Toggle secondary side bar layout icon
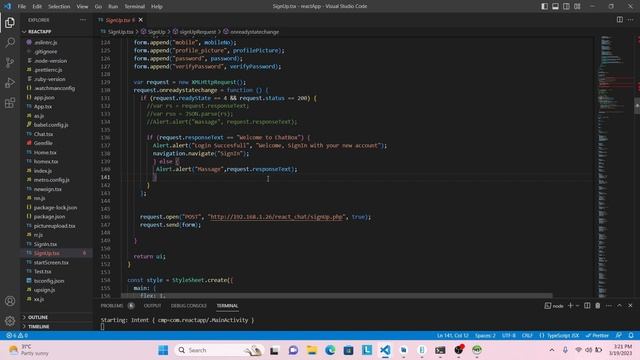Image resolution: width=640 pixels, height=360 pixels. 566,6
